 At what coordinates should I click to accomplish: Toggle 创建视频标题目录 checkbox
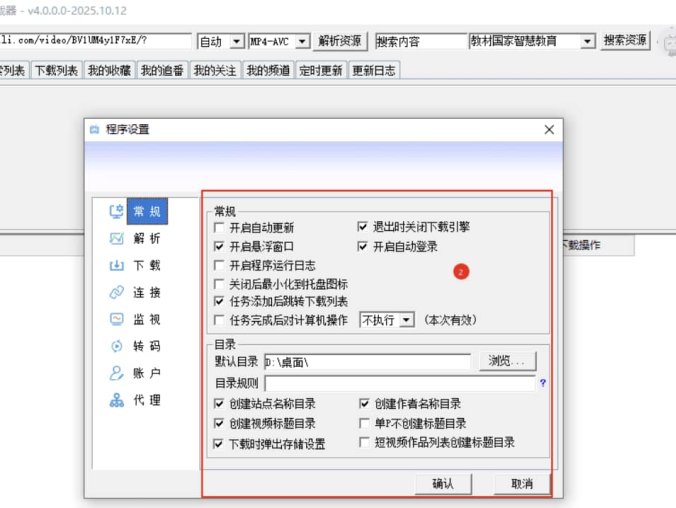point(219,423)
